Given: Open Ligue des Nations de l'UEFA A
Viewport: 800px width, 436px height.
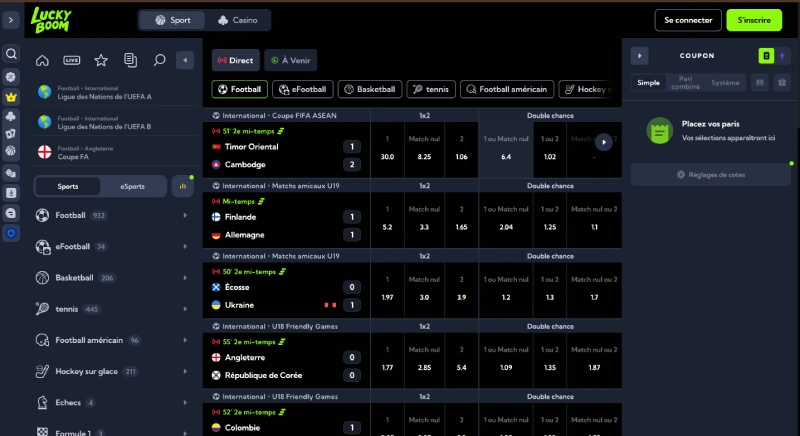Looking at the screenshot, I should pos(116,92).
